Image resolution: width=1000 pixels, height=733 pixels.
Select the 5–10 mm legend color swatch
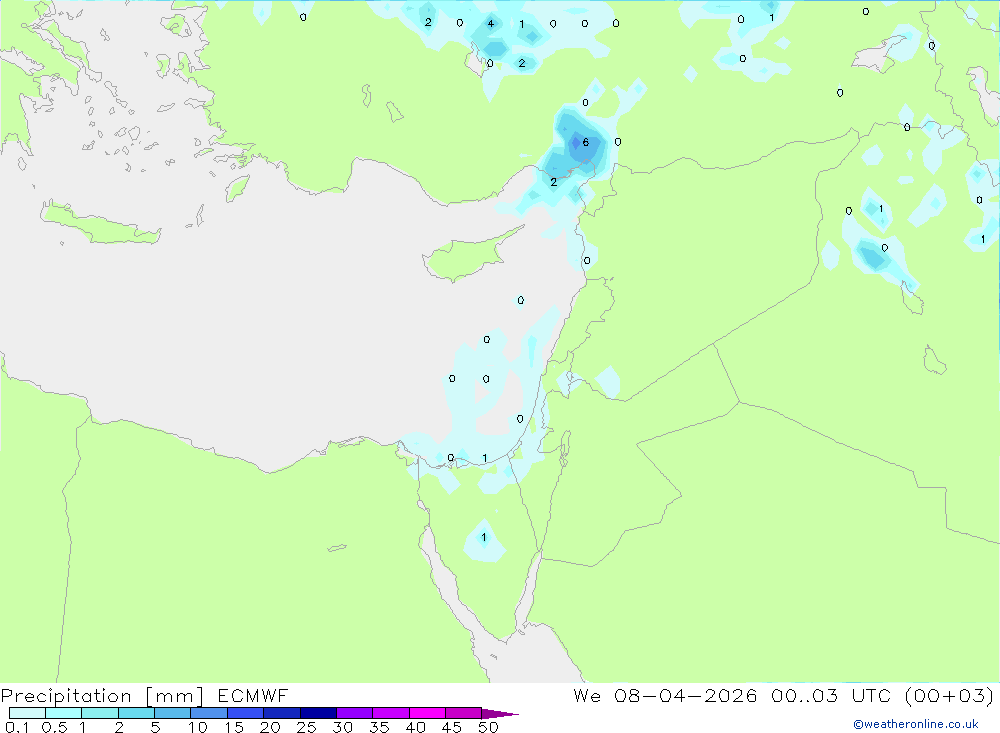172,713
